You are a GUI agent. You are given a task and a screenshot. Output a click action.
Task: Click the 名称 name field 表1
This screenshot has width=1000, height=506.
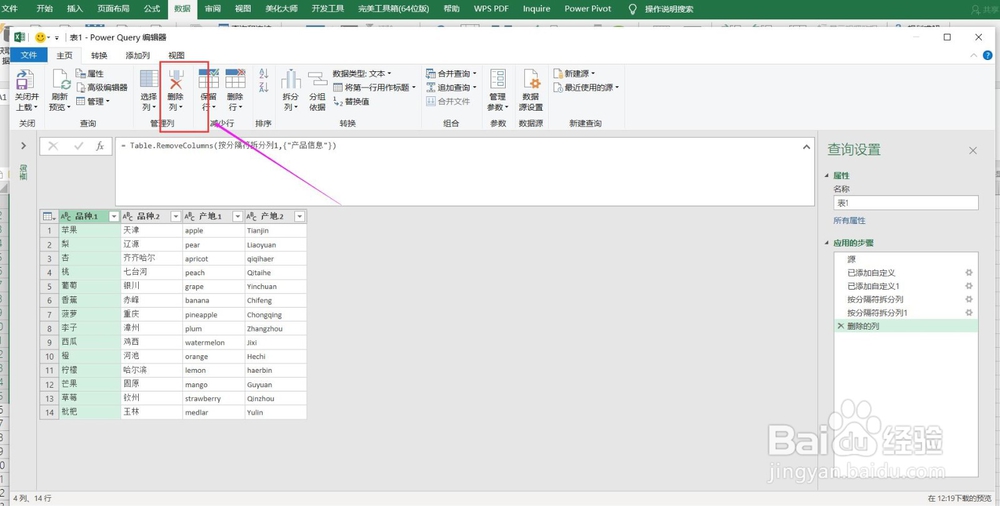tap(906, 203)
